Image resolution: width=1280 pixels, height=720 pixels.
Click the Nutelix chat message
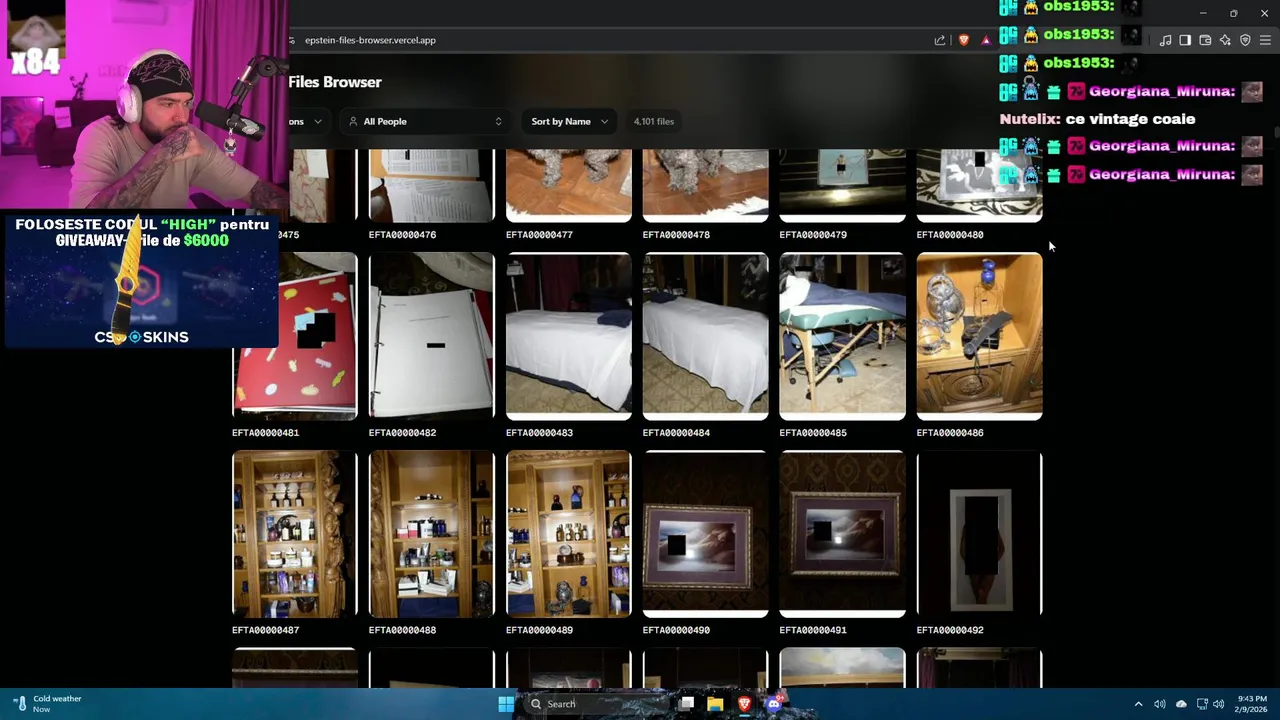tap(1097, 119)
